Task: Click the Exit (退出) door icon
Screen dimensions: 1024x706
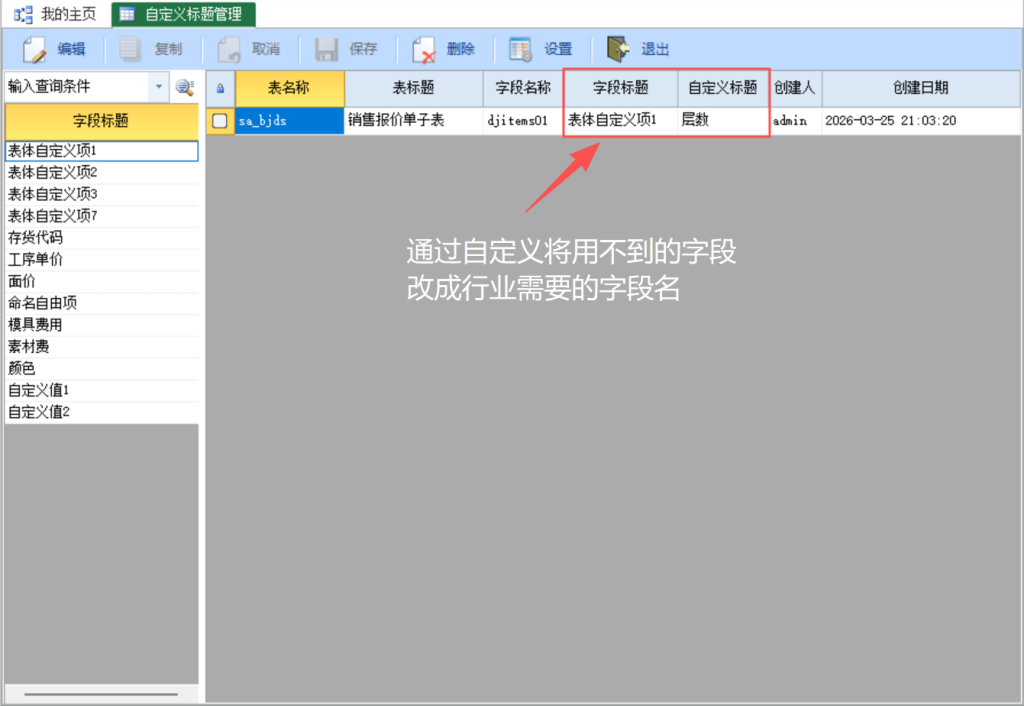Action: coord(618,49)
